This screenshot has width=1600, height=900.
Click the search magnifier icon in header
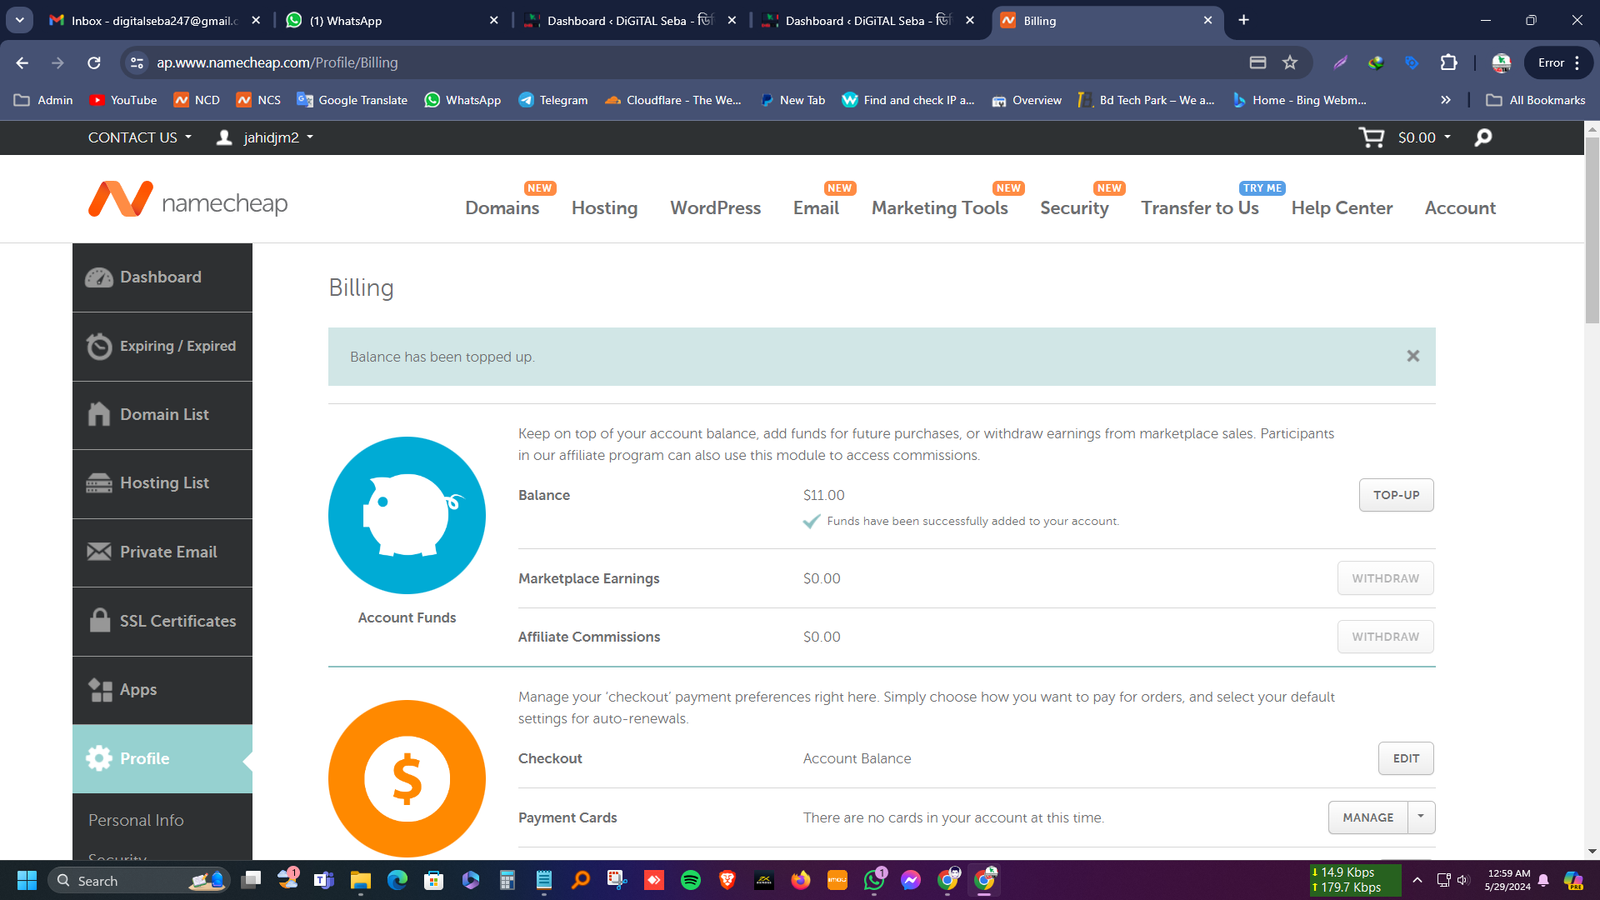pyautogui.click(x=1483, y=137)
